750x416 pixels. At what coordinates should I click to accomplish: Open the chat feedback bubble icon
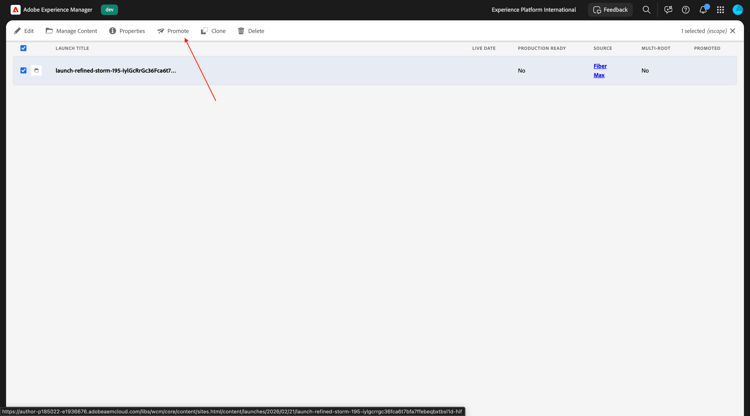pos(668,10)
